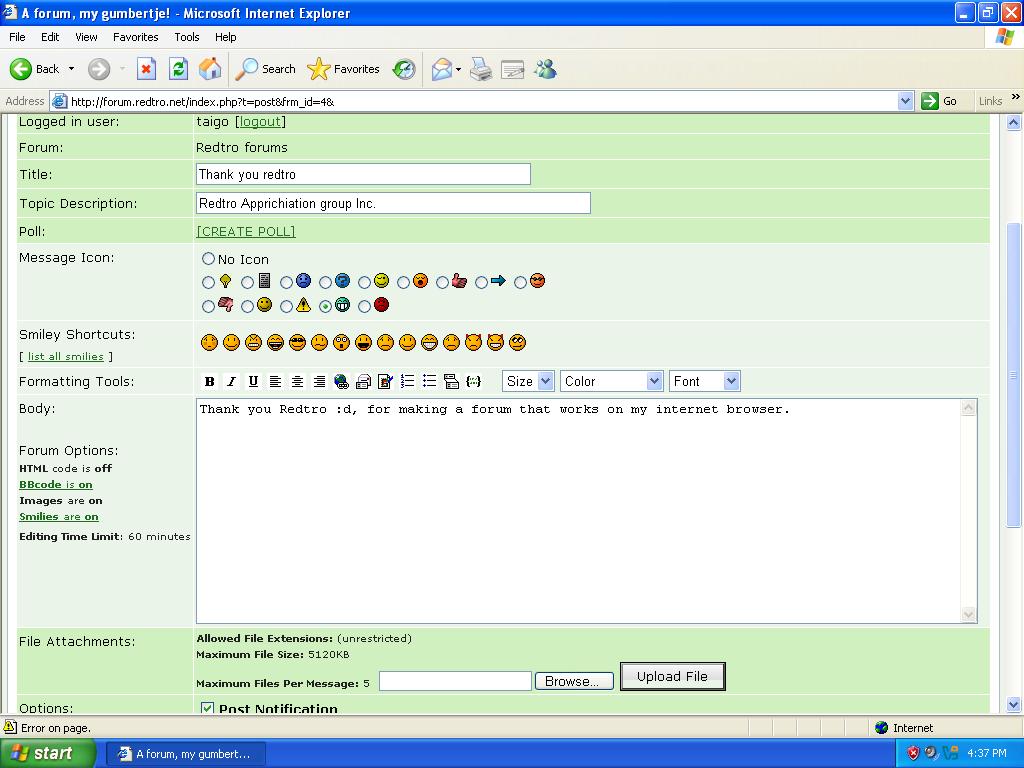Insert a numbered list via formatting toolbar
The width and height of the screenshot is (1024, 768).
click(x=407, y=381)
